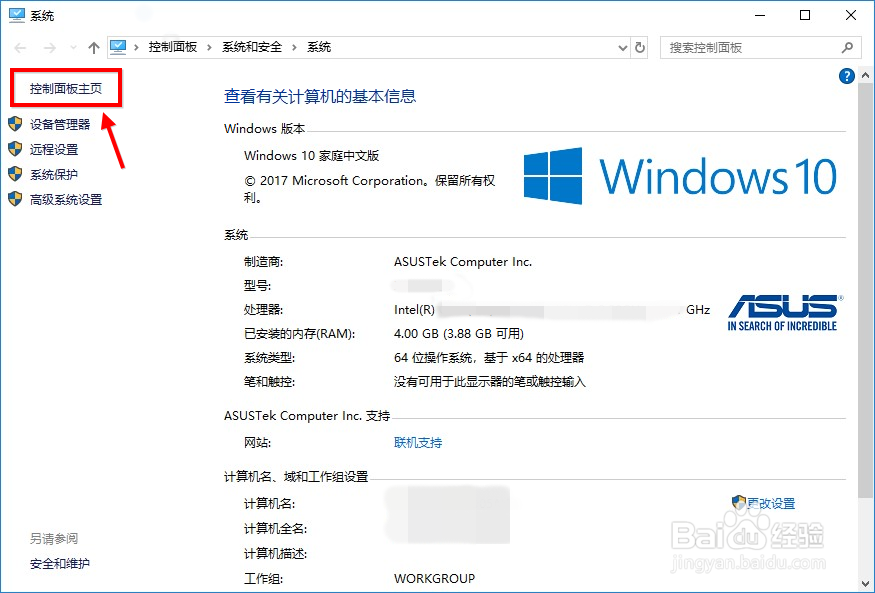This screenshot has width=875, height=593.
Task: Click the system icon in title bar
Action: point(17,15)
